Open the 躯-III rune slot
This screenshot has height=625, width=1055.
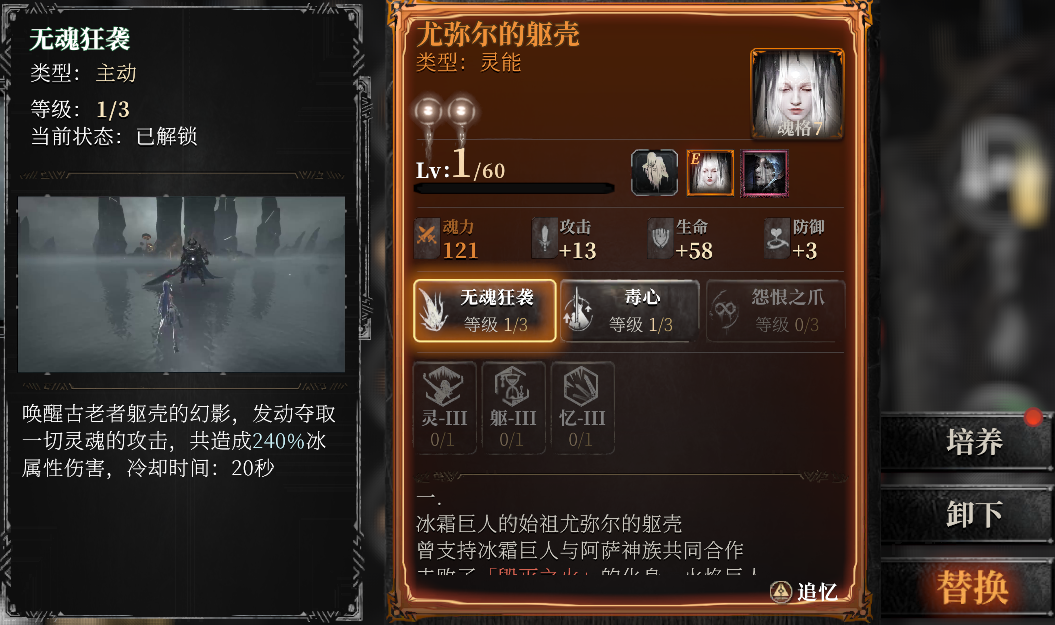(x=513, y=407)
